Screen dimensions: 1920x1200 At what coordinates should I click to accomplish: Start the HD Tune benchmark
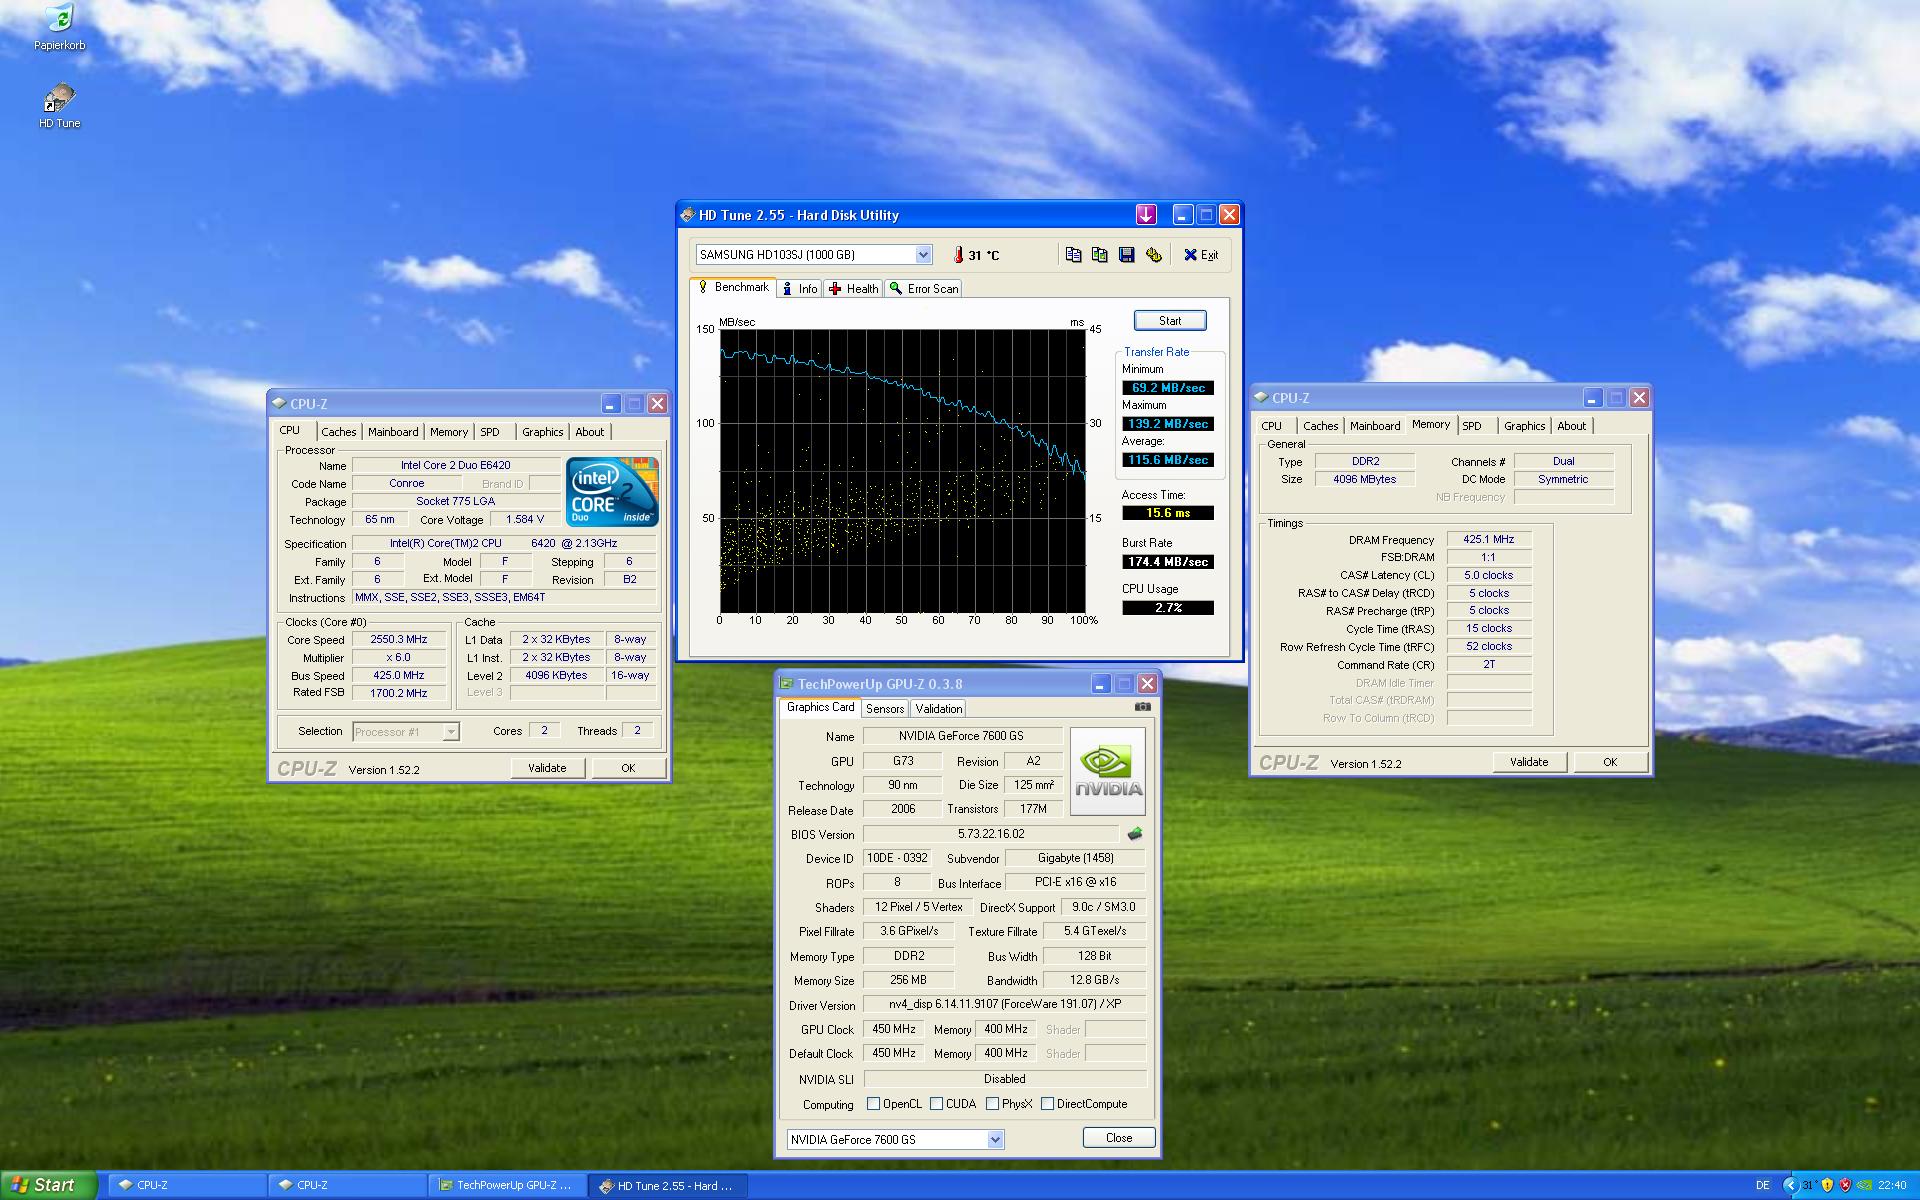[1170, 321]
